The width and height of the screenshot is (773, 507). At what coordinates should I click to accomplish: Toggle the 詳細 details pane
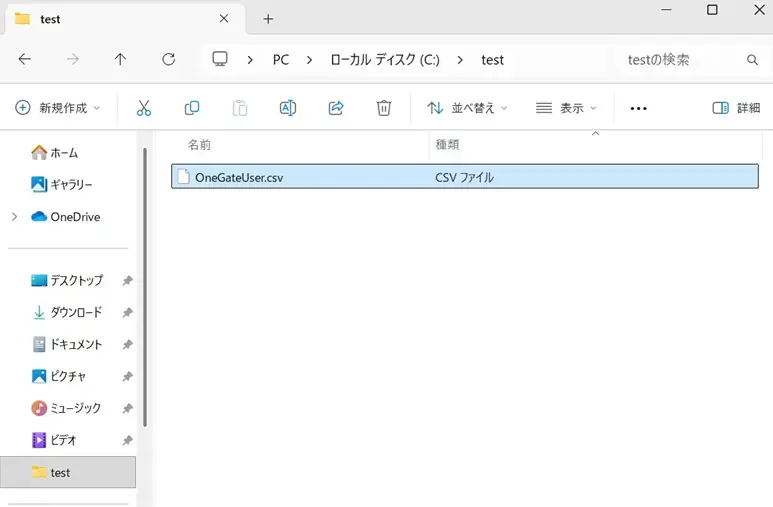point(735,108)
